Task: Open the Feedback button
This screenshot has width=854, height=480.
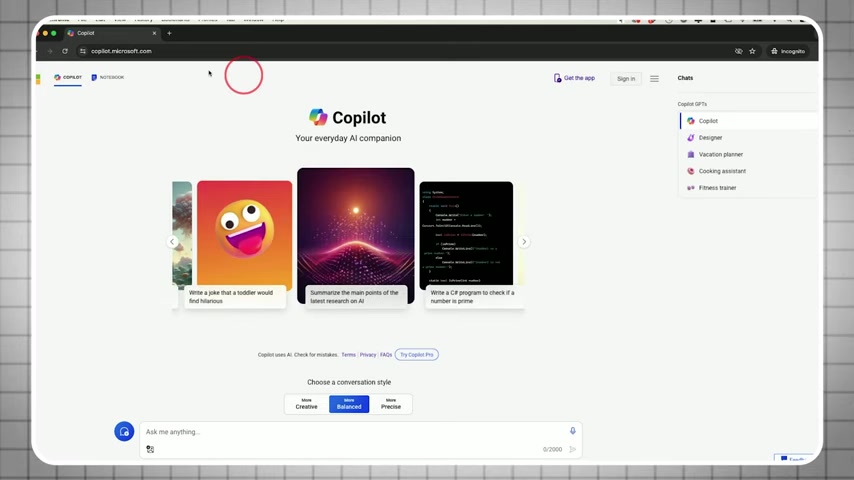Action: pos(794,458)
